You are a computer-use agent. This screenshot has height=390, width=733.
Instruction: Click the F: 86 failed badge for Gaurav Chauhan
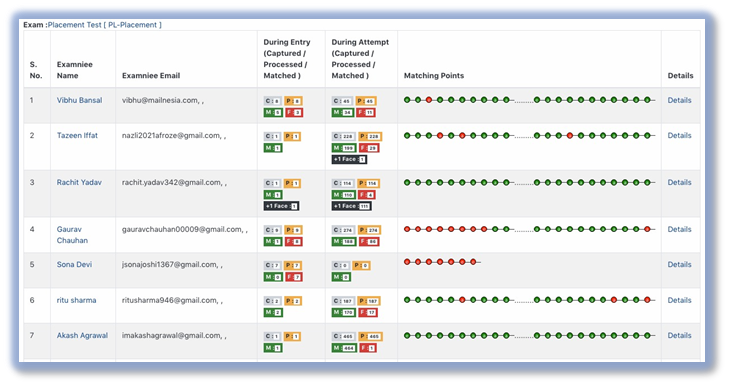pyautogui.click(x=369, y=241)
